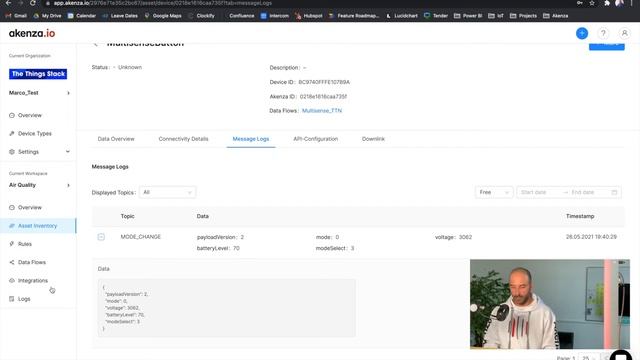Open the Calendar bookmark
Screen dimensions: 640x360
click(82, 16)
